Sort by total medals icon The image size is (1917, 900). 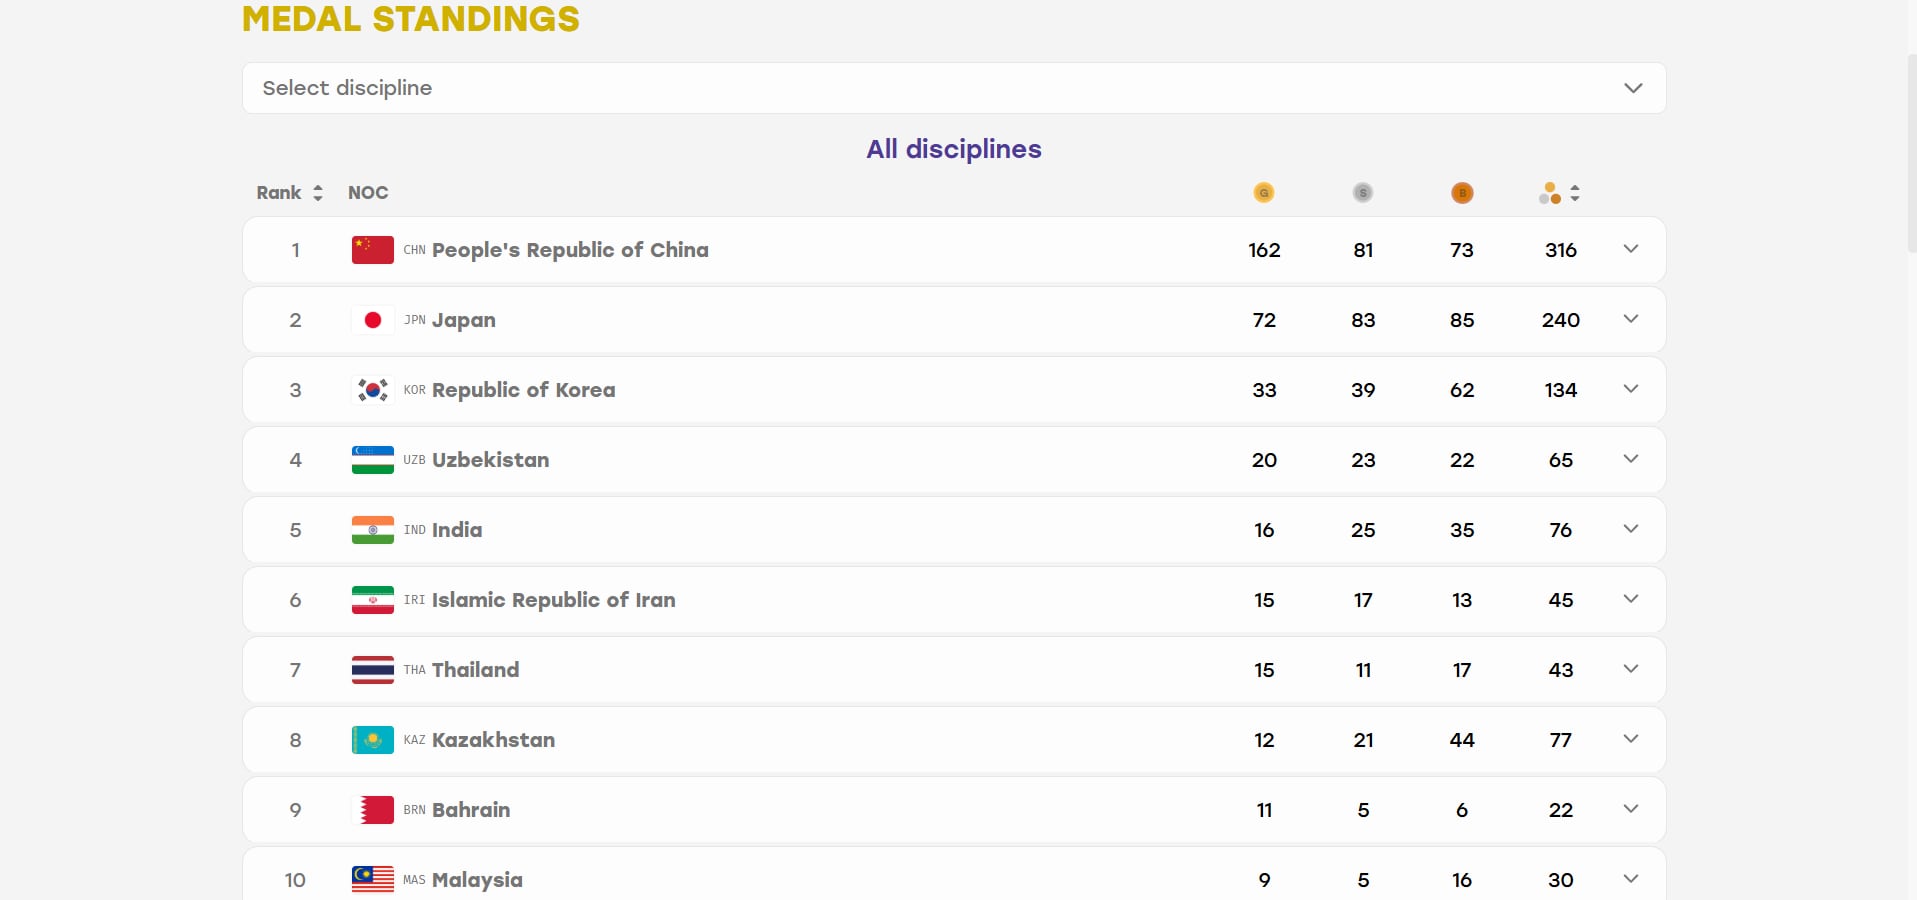click(x=1559, y=193)
